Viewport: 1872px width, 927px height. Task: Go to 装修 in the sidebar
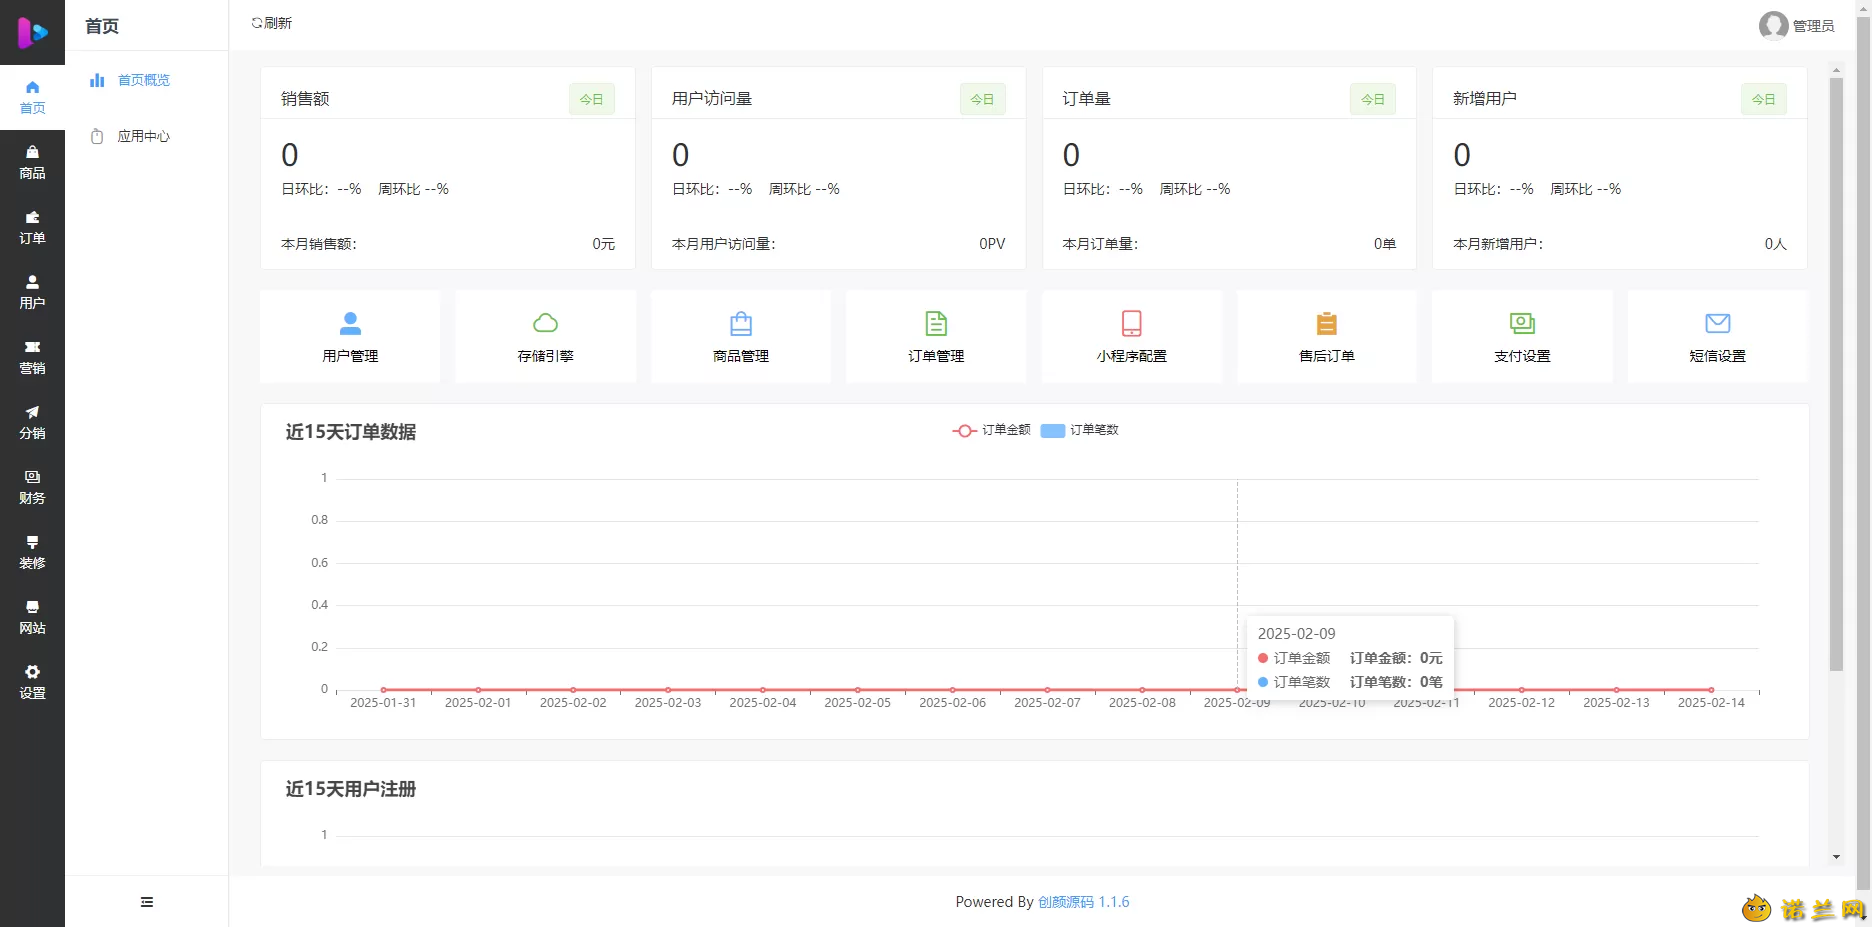click(32, 552)
